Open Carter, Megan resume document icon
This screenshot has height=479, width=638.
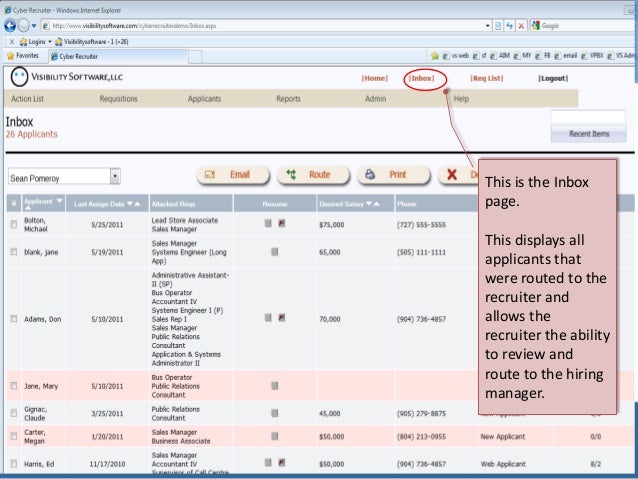275,436
